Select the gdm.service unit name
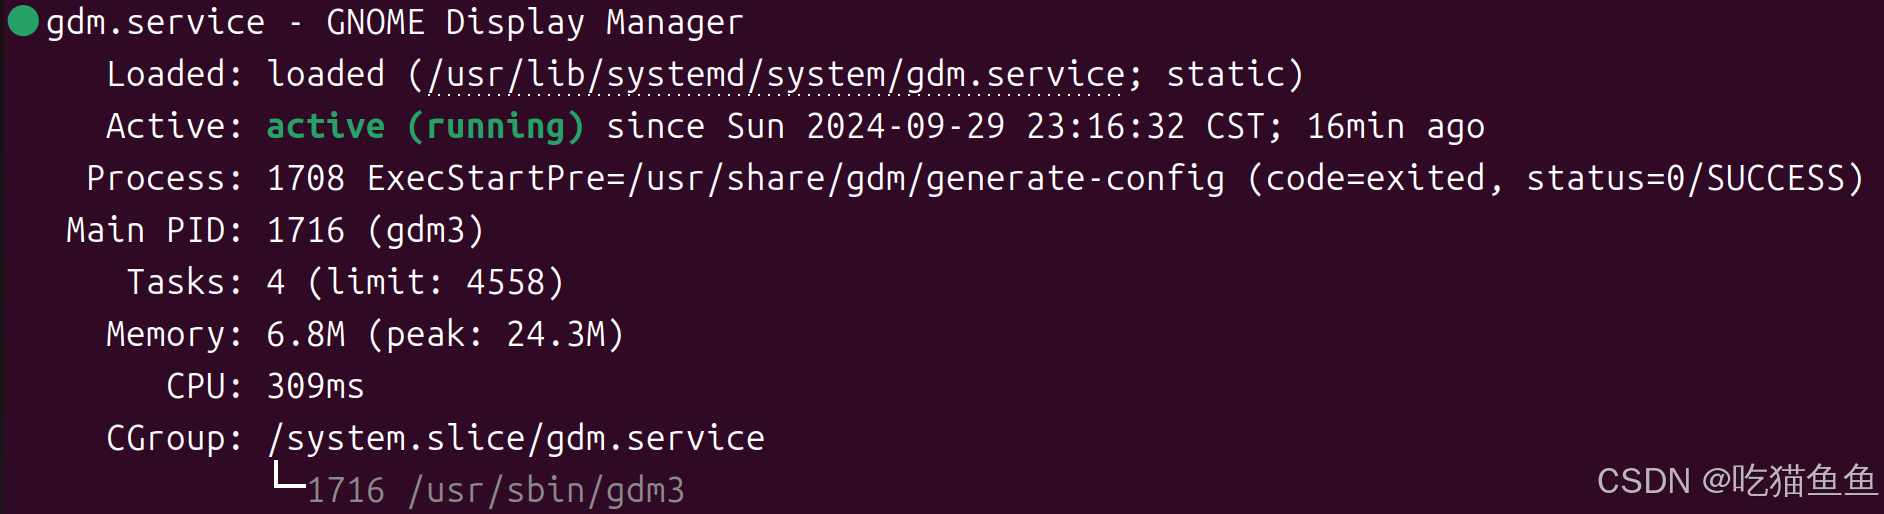Viewport: 1884px width, 514px height. click(156, 22)
